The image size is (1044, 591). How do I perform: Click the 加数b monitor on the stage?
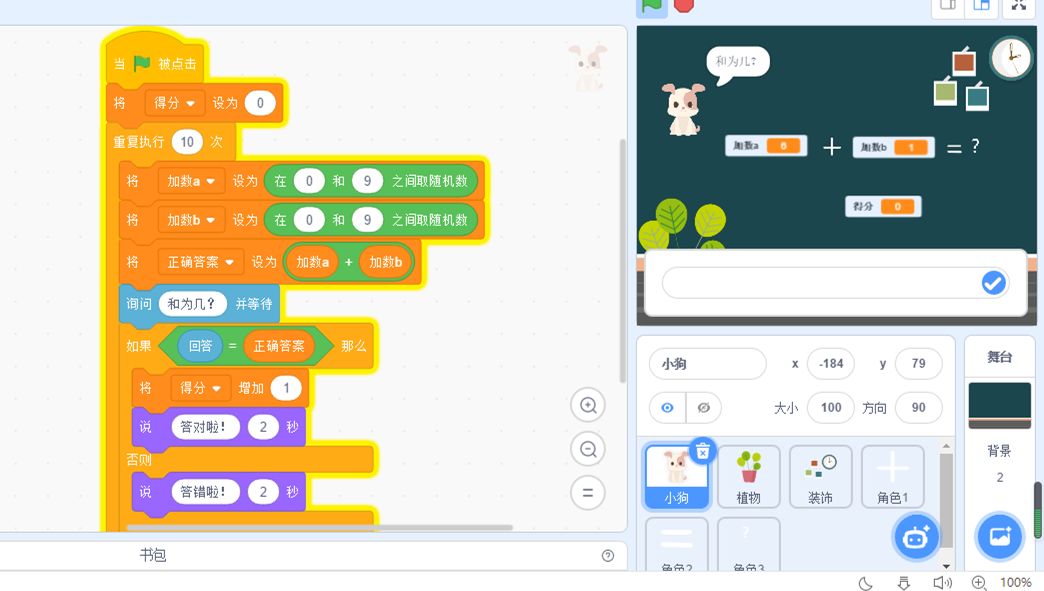(x=894, y=147)
